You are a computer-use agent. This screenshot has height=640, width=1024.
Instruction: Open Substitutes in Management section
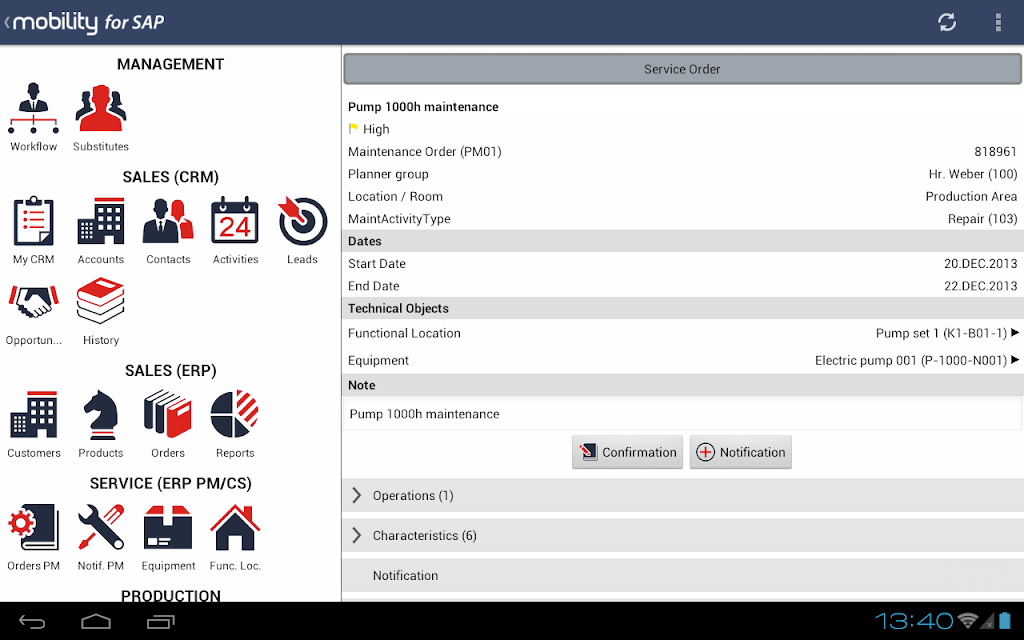point(101,111)
